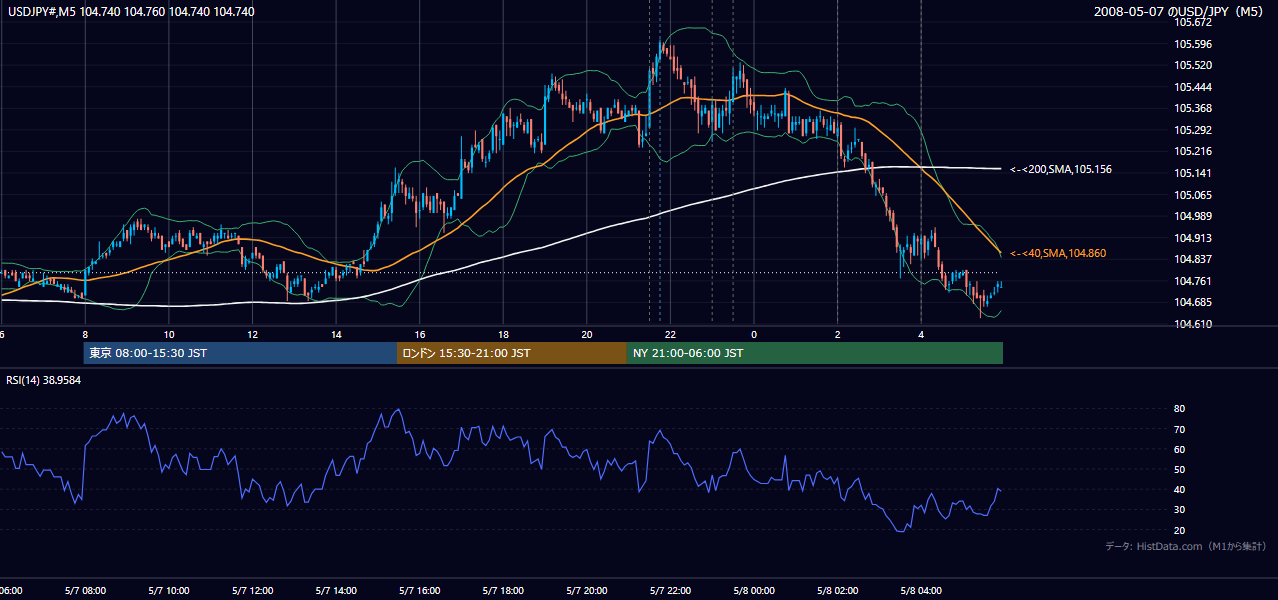The height and width of the screenshot is (600, 1278).
Task: Click price axis value 105.292
Action: click(1193, 130)
